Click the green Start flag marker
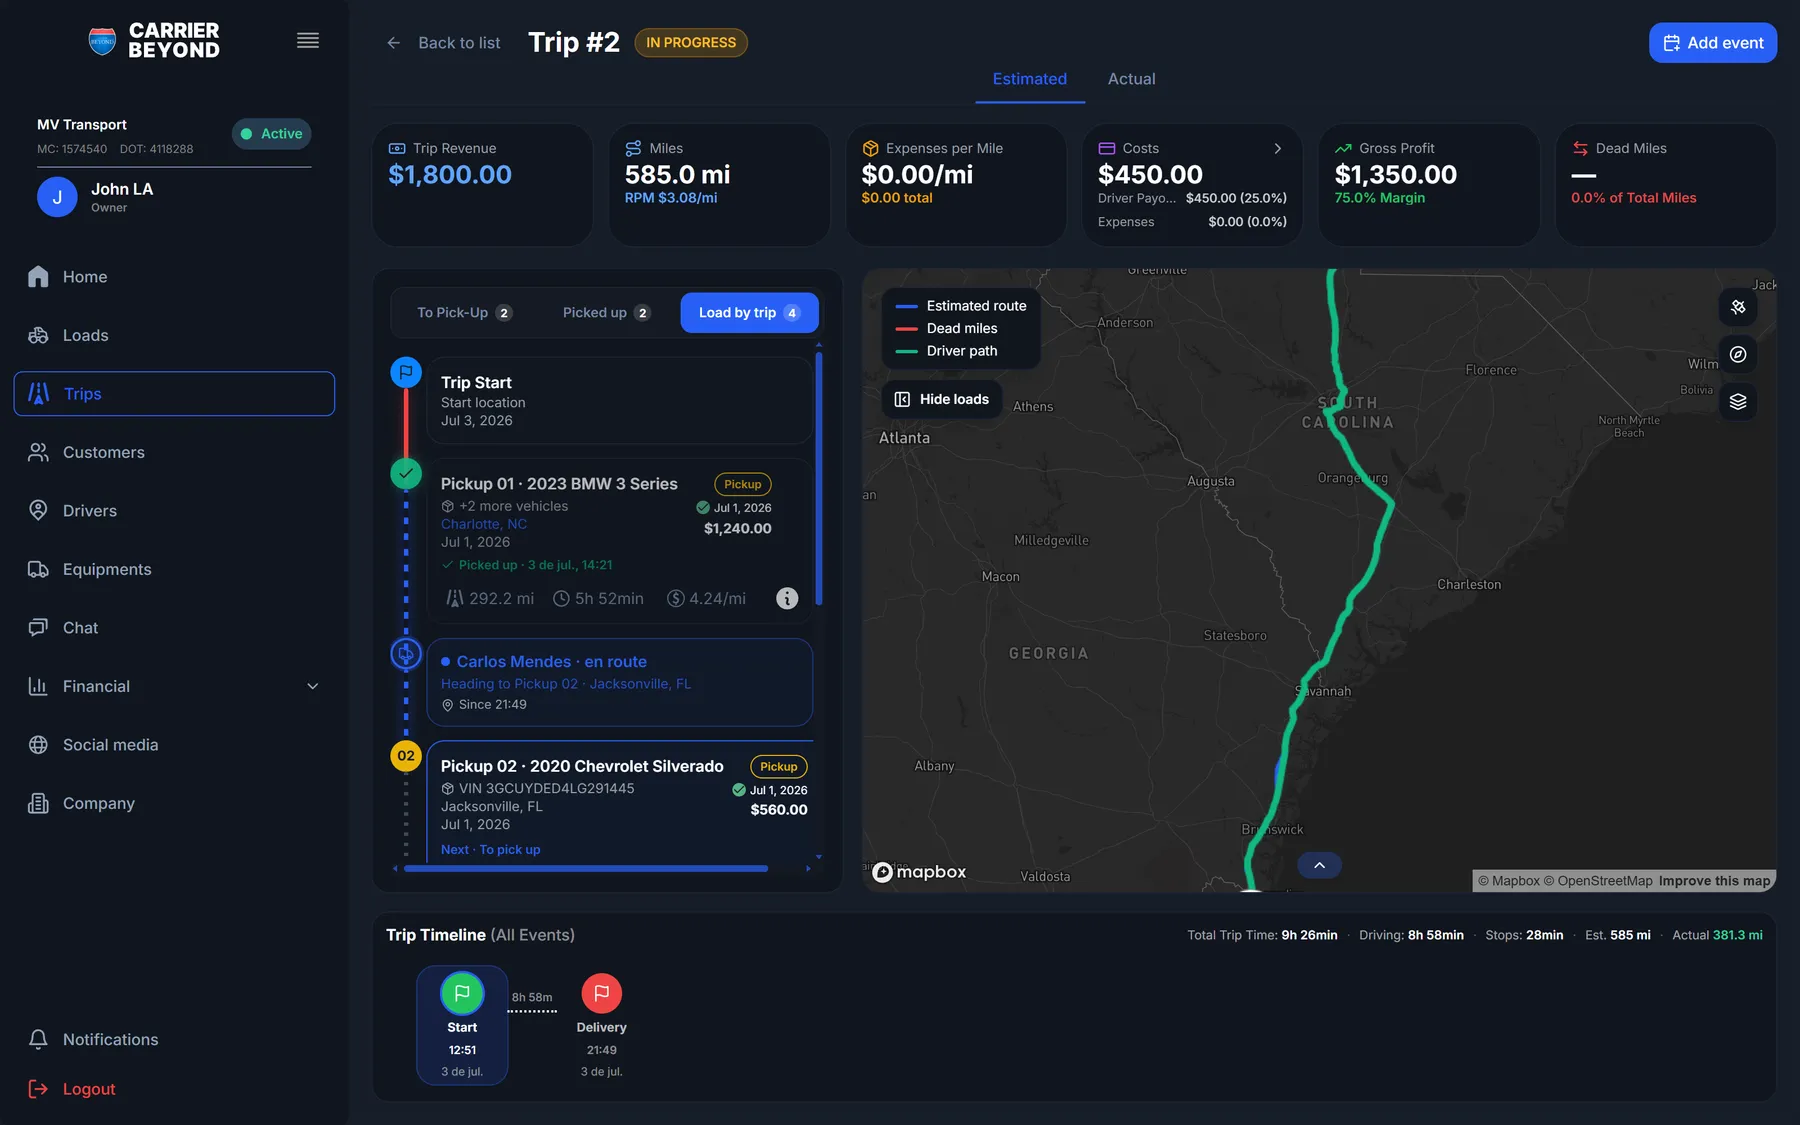This screenshot has width=1800, height=1125. [462, 993]
